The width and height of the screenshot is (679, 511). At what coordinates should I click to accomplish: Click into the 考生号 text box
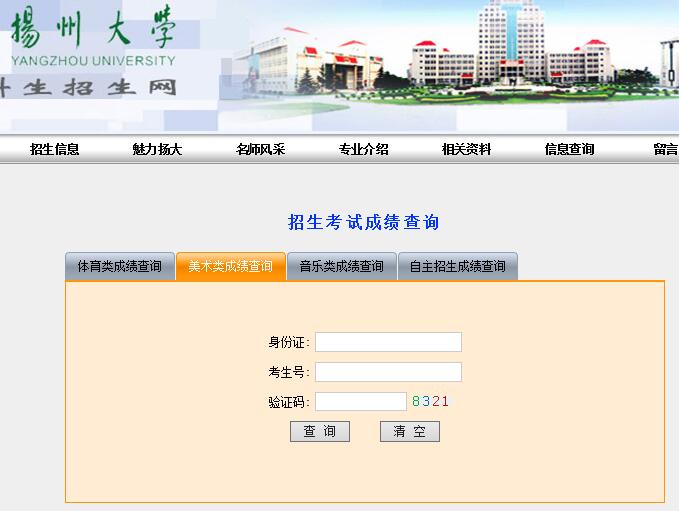[388, 372]
